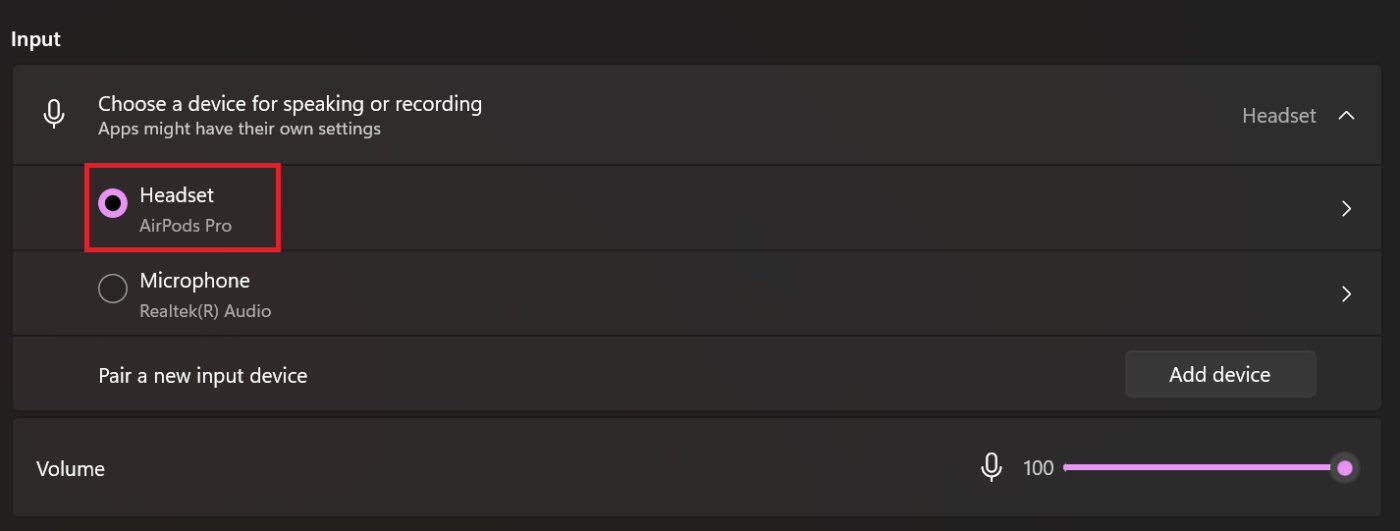Click the middle of the volume slider track
Viewport: 1400px width, 531px height.
pos(1198,467)
